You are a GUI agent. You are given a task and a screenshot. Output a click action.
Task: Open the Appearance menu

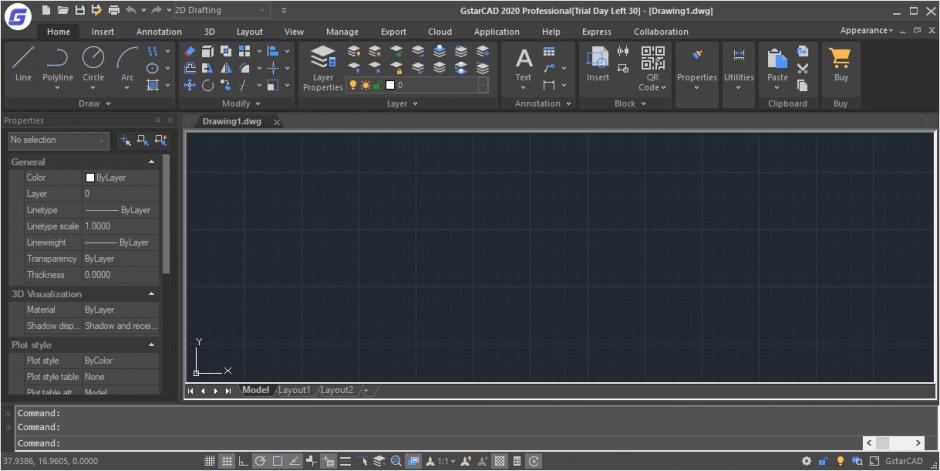(866, 31)
